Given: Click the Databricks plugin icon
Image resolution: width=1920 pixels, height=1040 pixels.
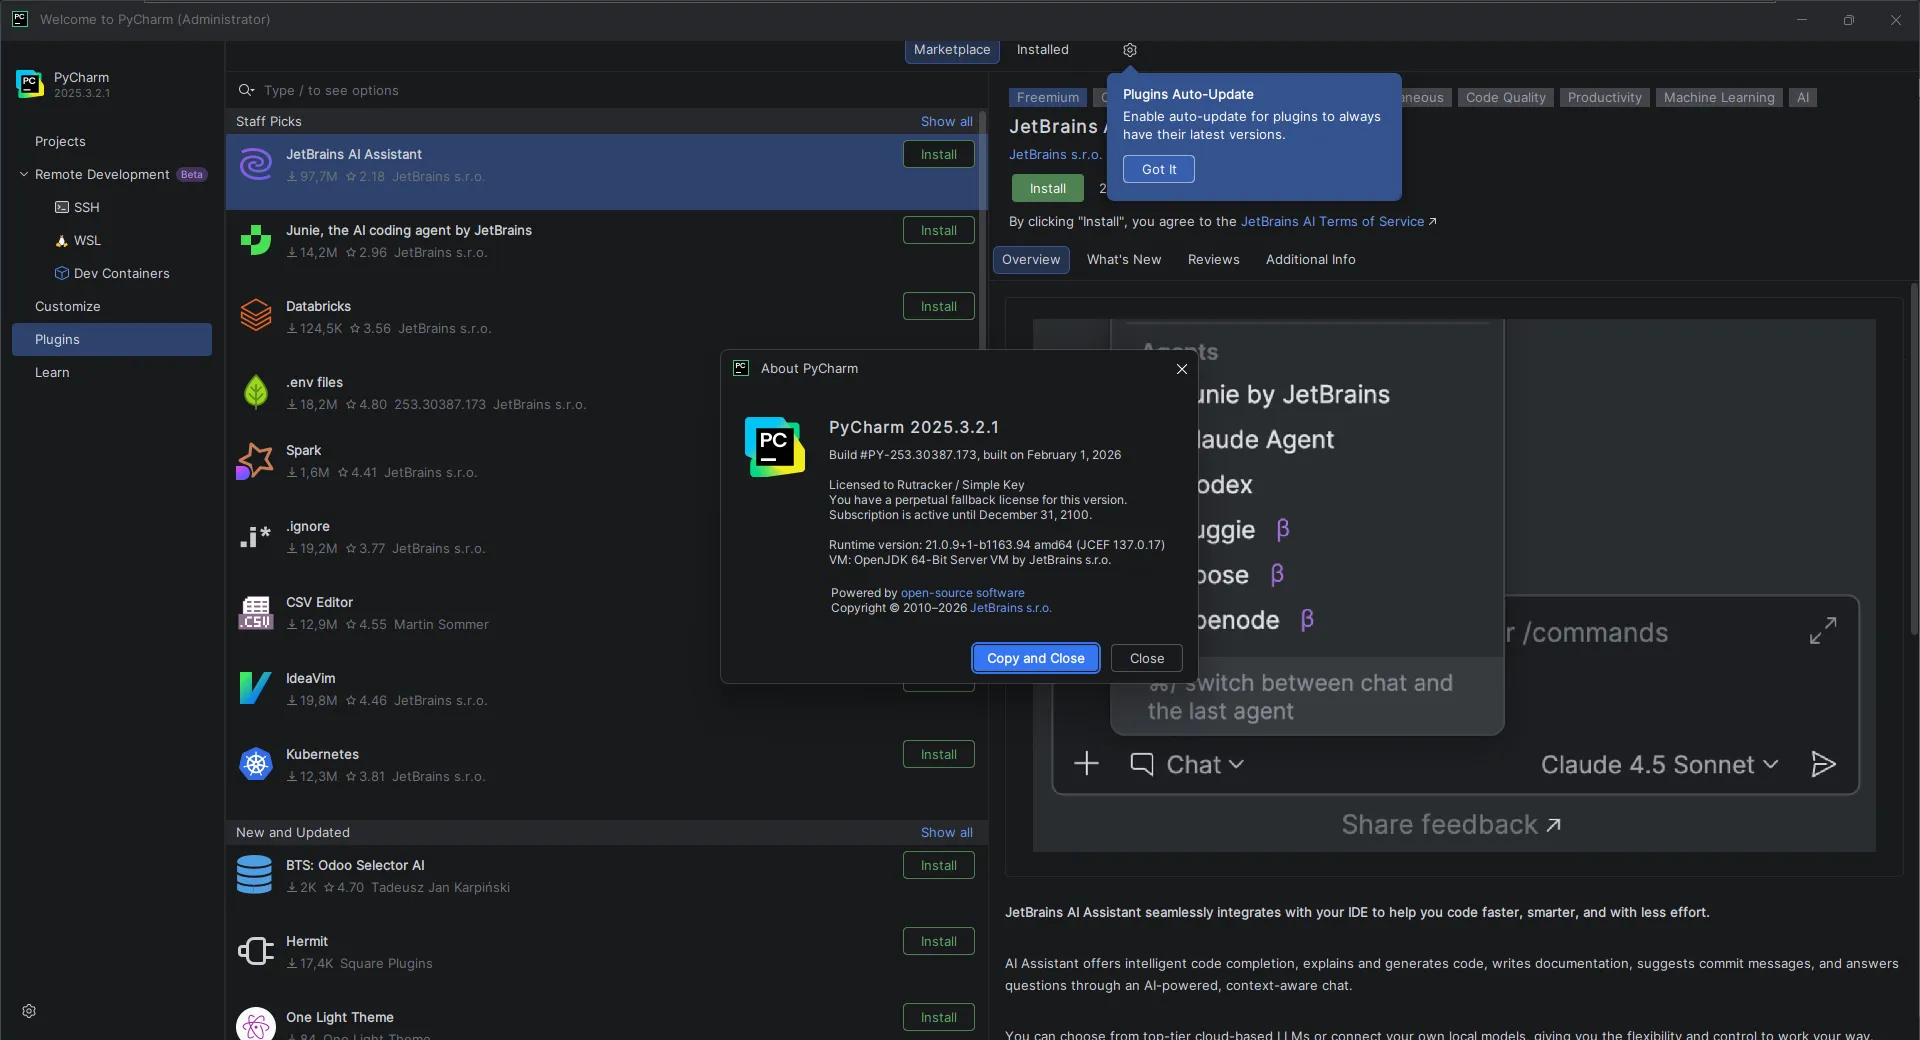Looking at the screenshot, I should coord(256,316).
